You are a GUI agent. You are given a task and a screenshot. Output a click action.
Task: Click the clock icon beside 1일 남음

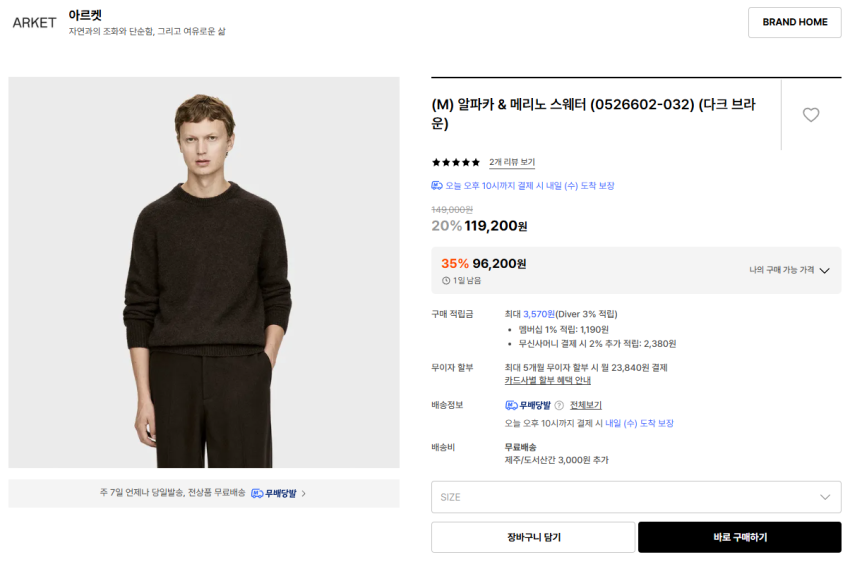tap(445, 281)
